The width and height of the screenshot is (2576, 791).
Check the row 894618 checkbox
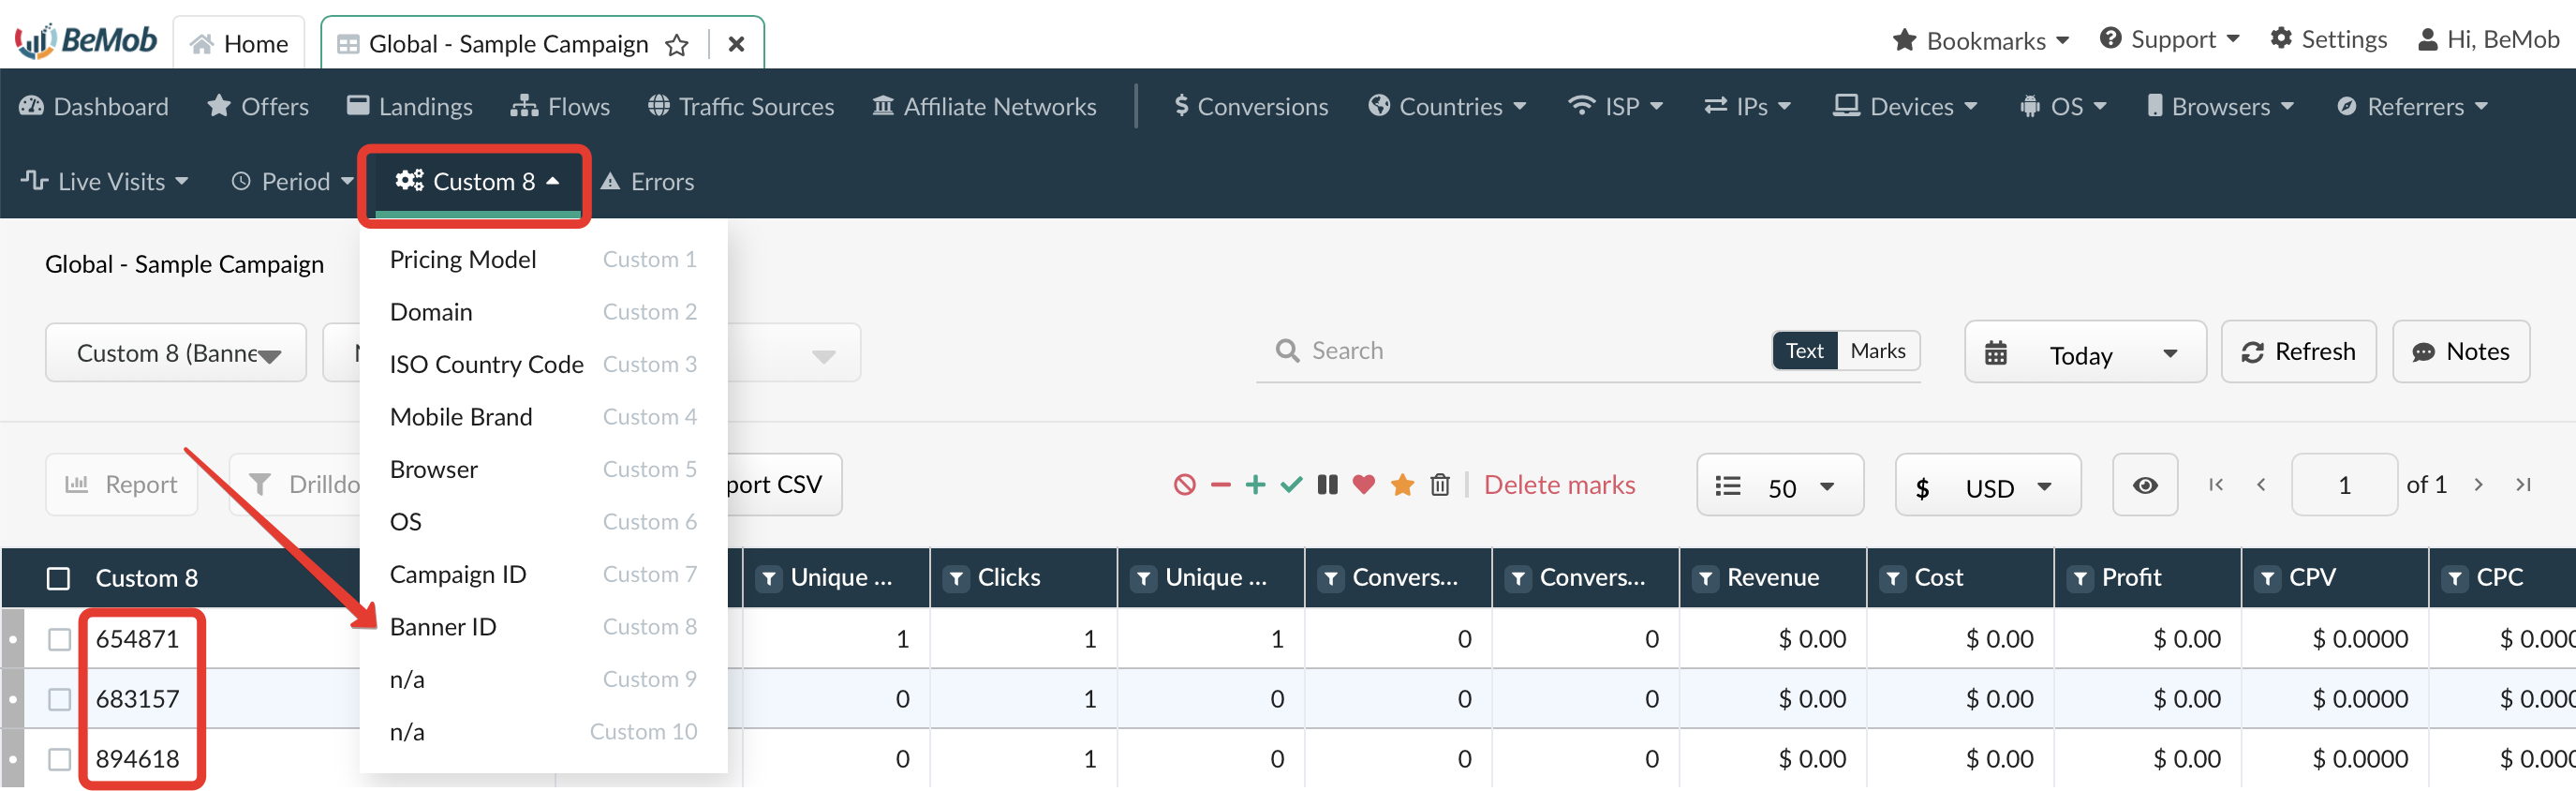click(x=59, y=759)
